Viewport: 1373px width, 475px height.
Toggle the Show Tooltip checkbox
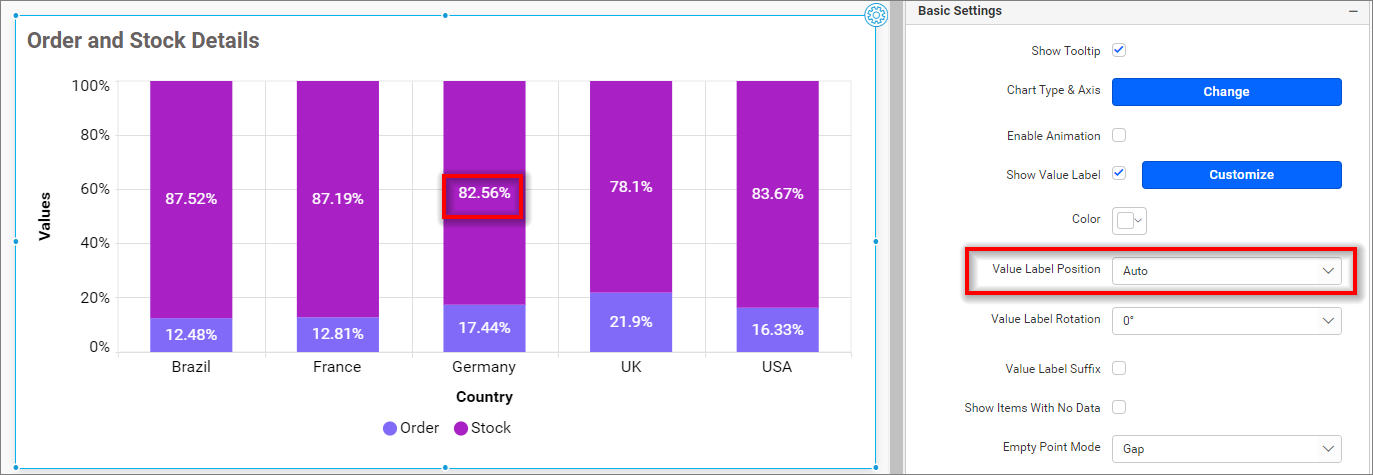click(x=1119, y=50)
